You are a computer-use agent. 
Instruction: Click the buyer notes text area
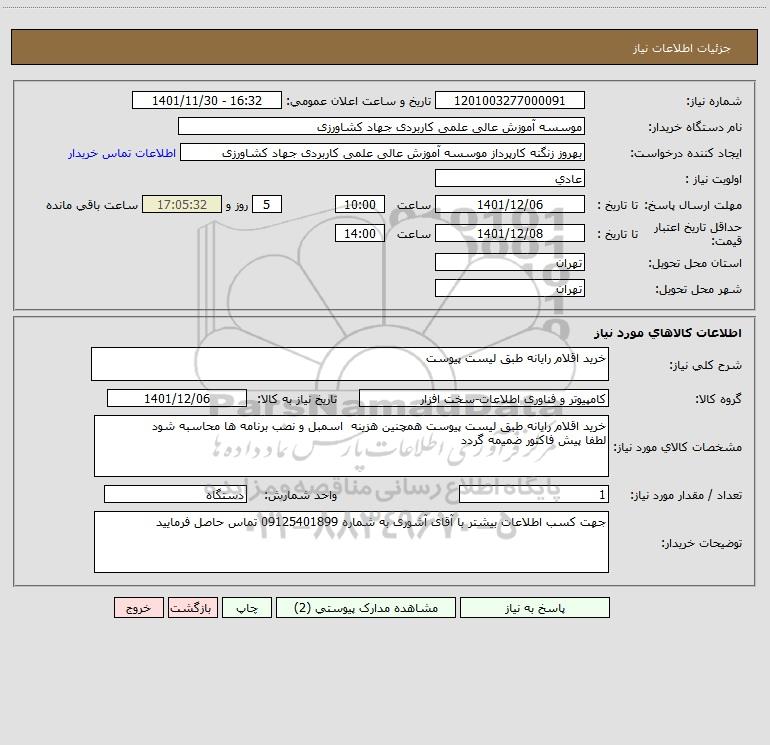coord(351,542)
